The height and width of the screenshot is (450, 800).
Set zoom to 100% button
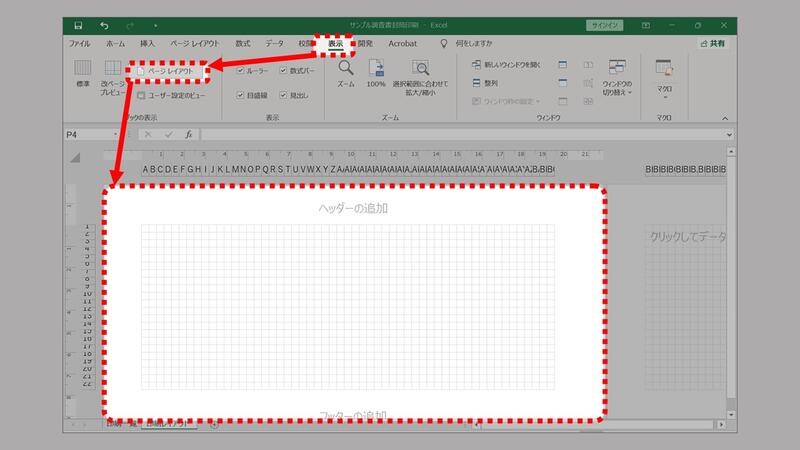[x=376, y=73]
